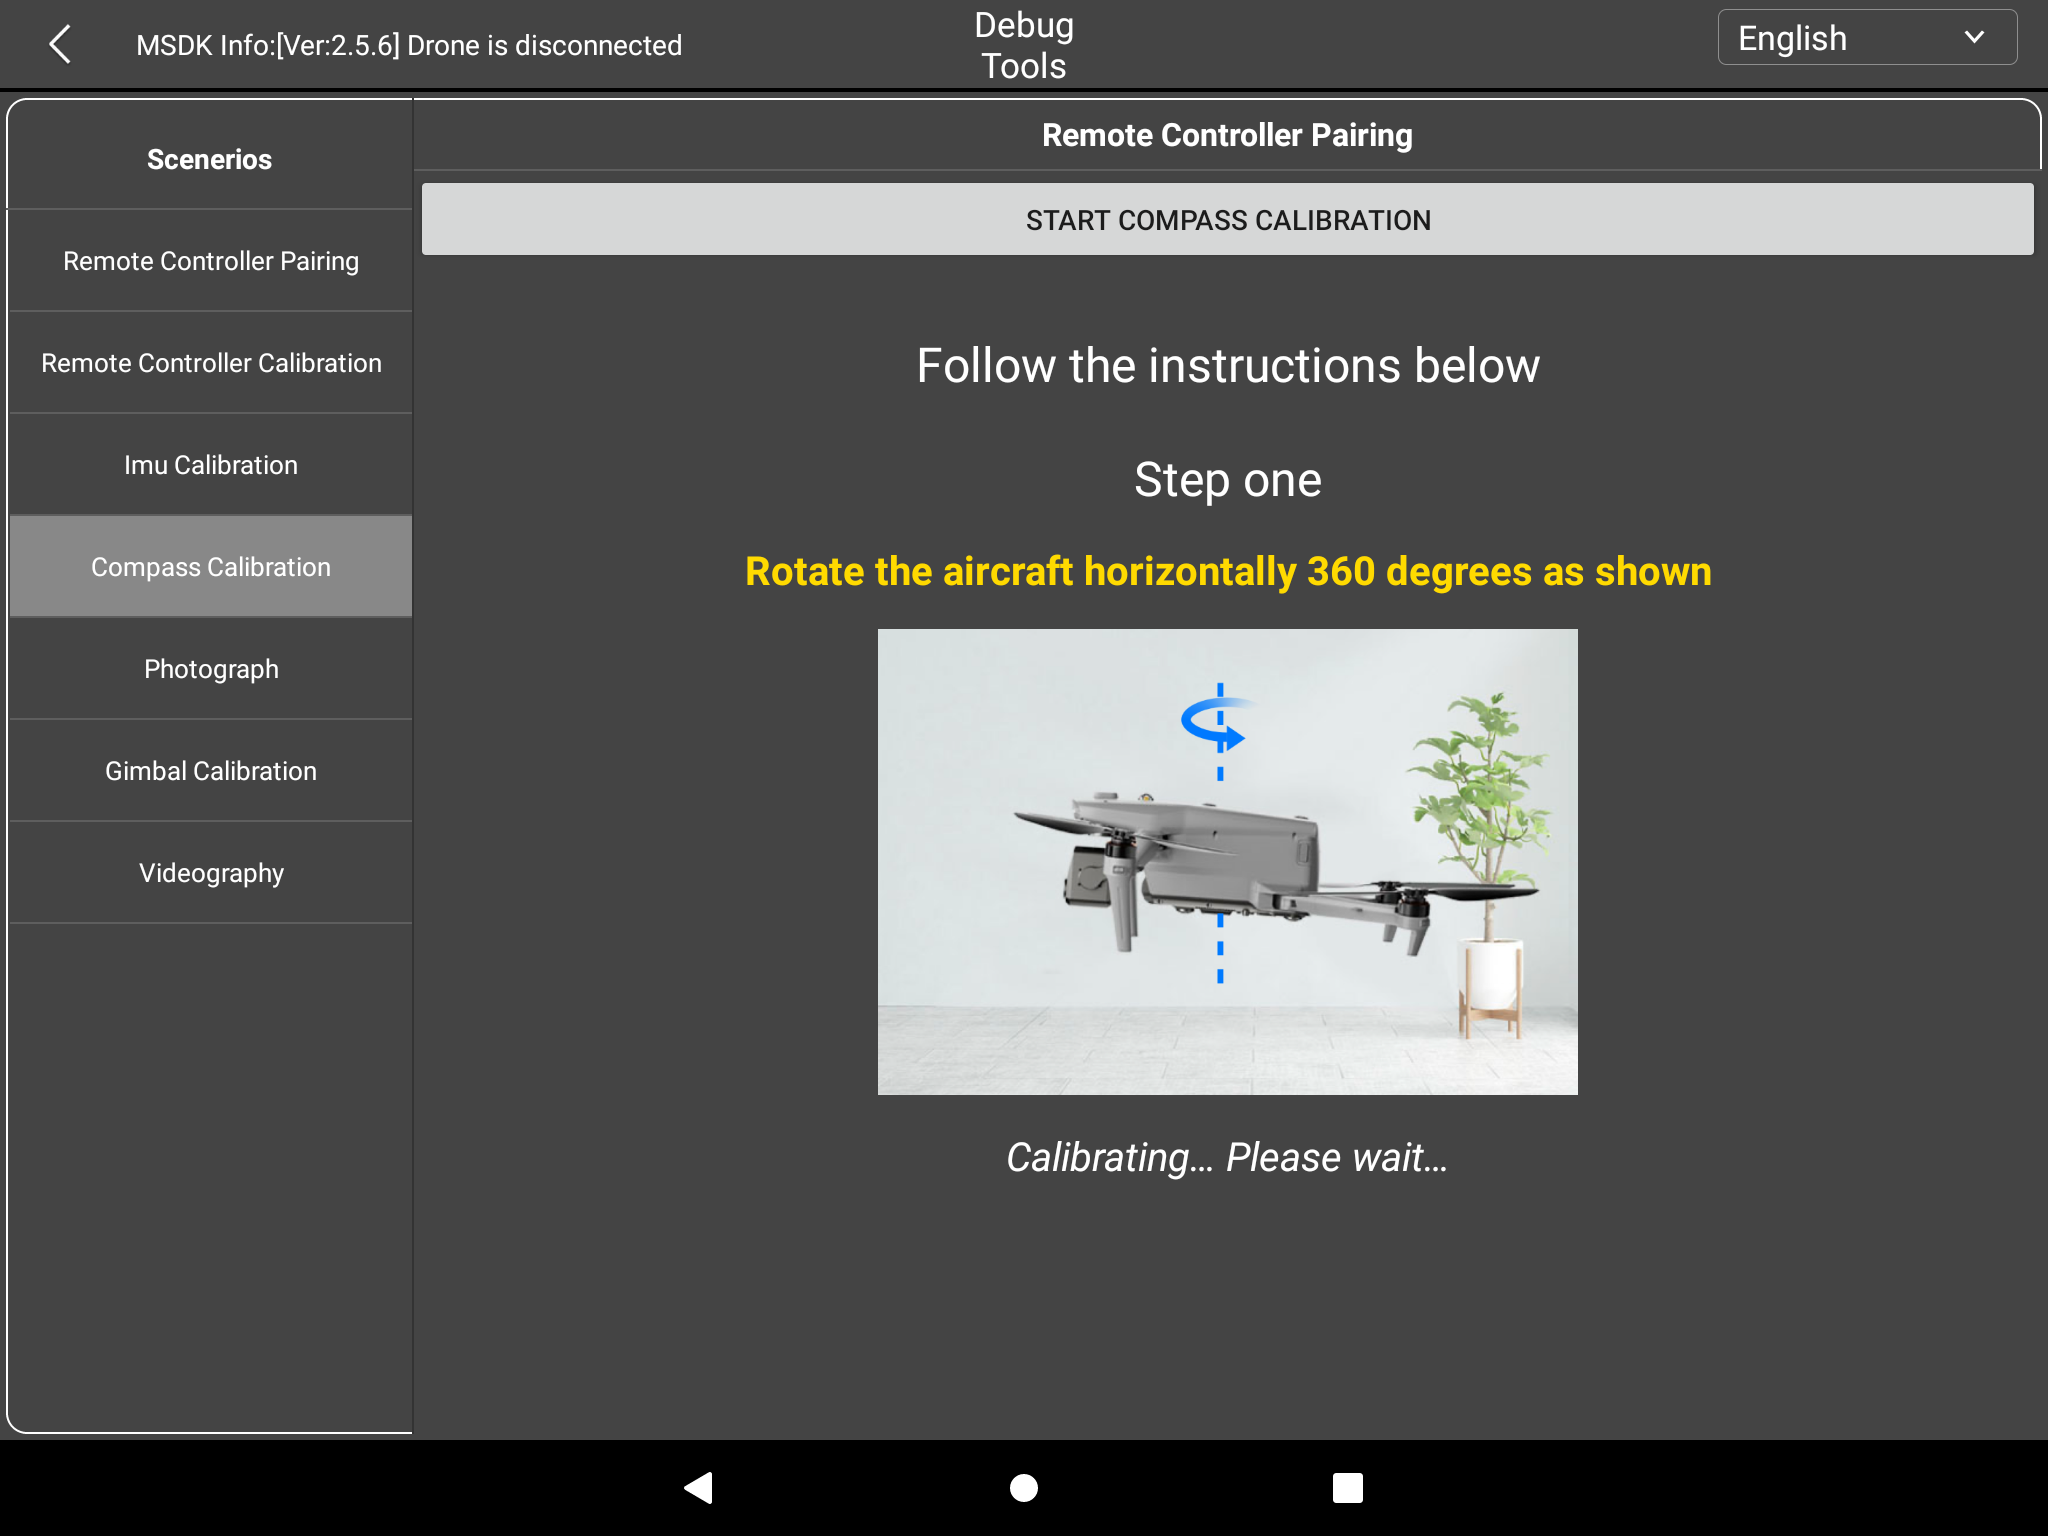Image resolution: width=2048 pixels, height=1536 pixels.
Task: View the drone rotation thumbnail image
Action: [x=1229, y=860]
